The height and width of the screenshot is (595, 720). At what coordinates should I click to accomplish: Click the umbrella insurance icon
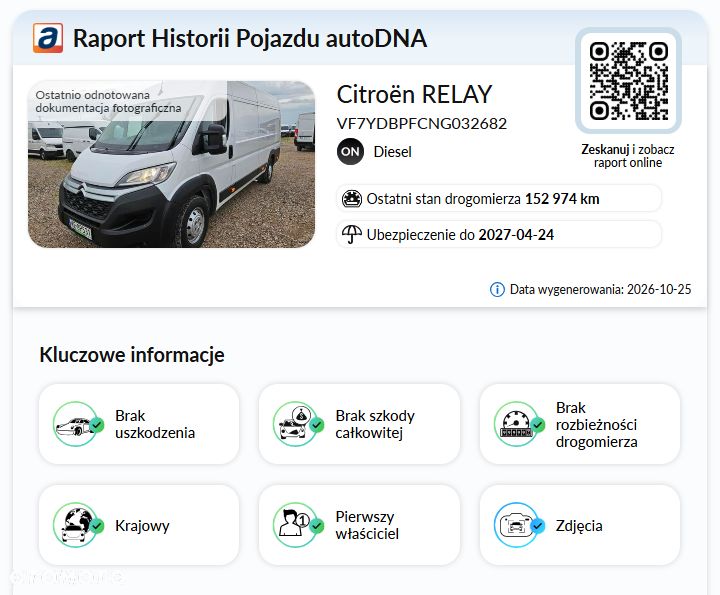(x=352, y=234)
